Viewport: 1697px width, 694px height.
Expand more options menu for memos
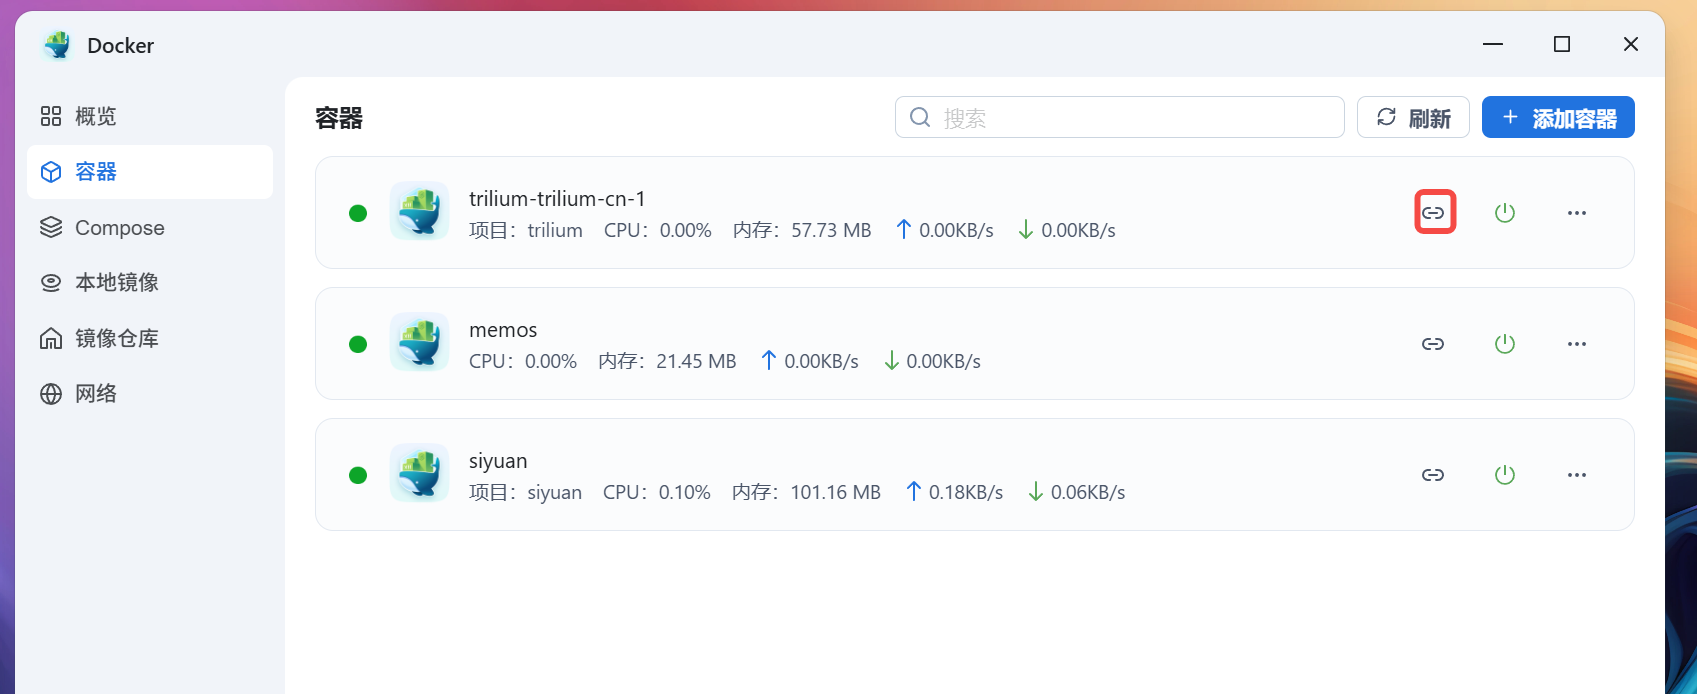tap(1577, 344)
